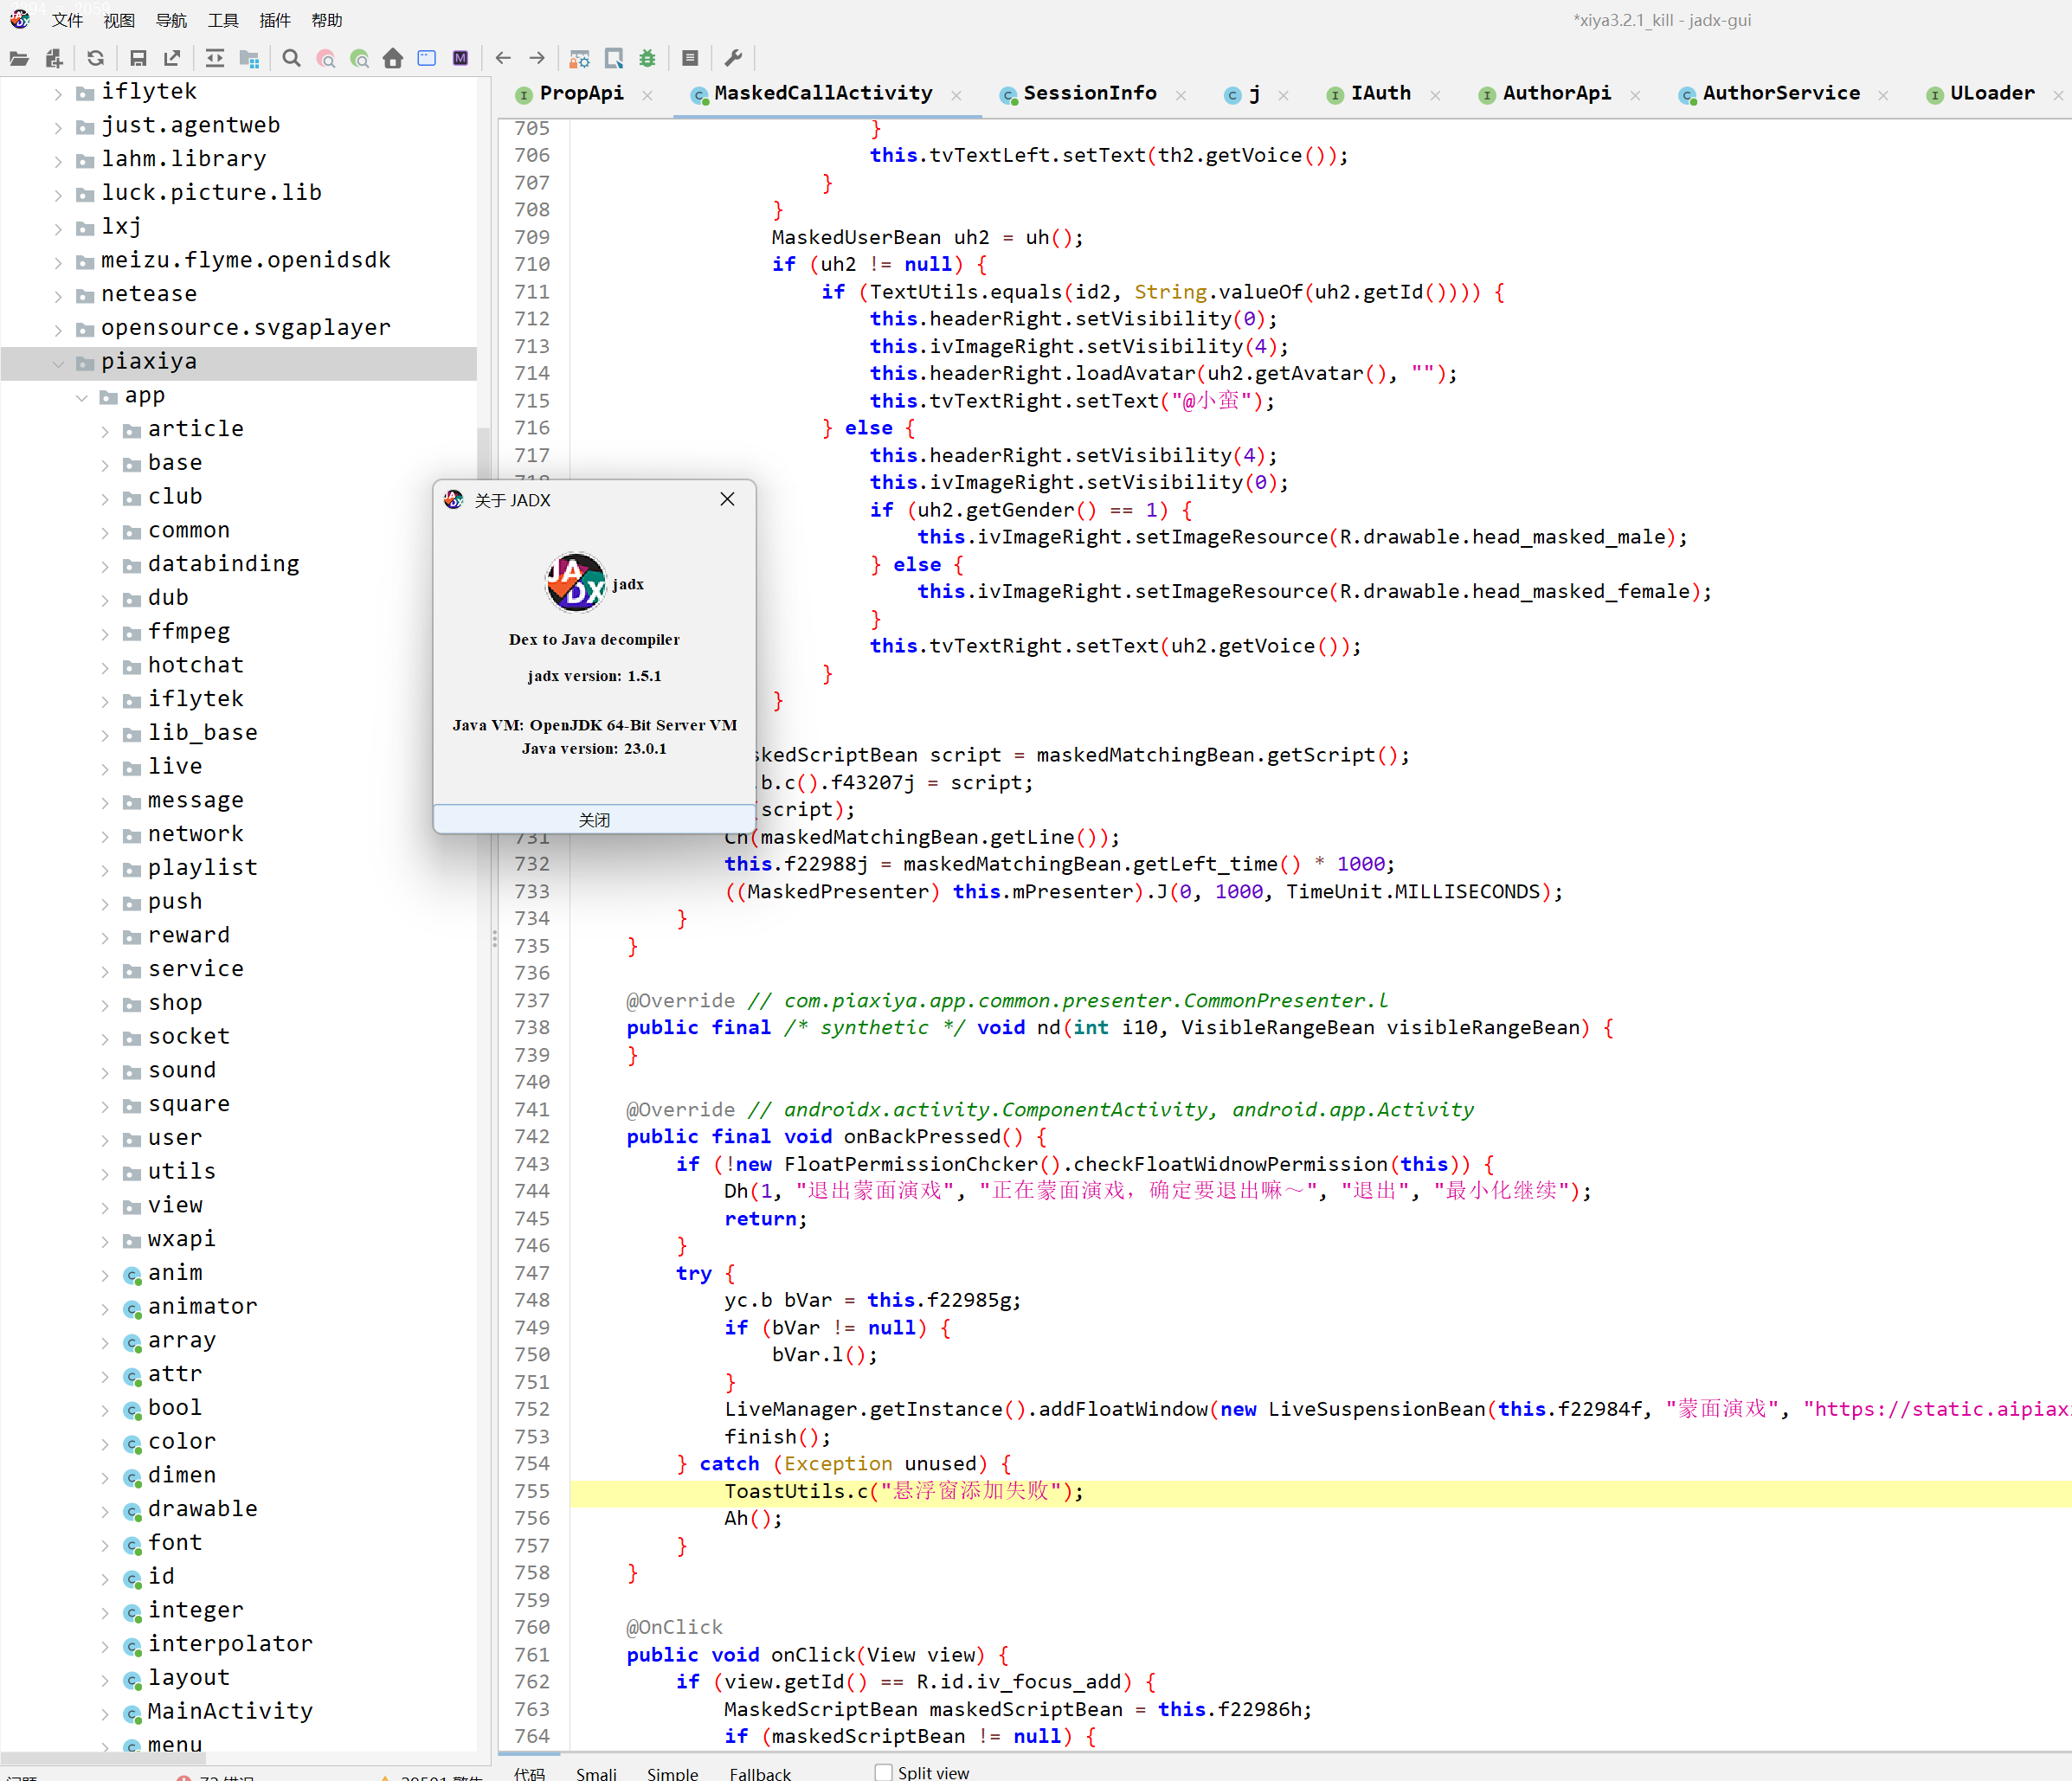Open the AndroidManifest icon
This screenshot has width=2072, height=1781.
[x=461, y=58]
